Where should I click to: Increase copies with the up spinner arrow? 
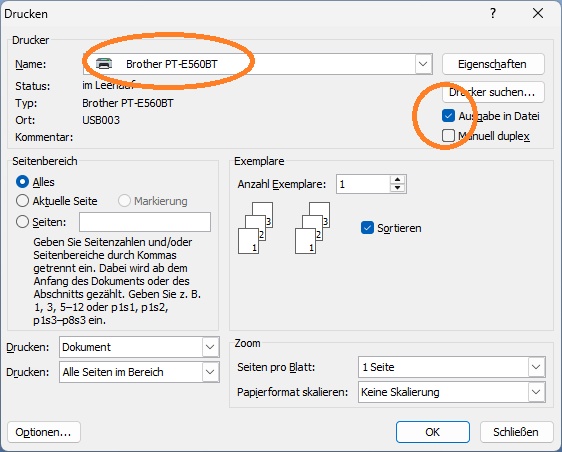click(397, 180)
